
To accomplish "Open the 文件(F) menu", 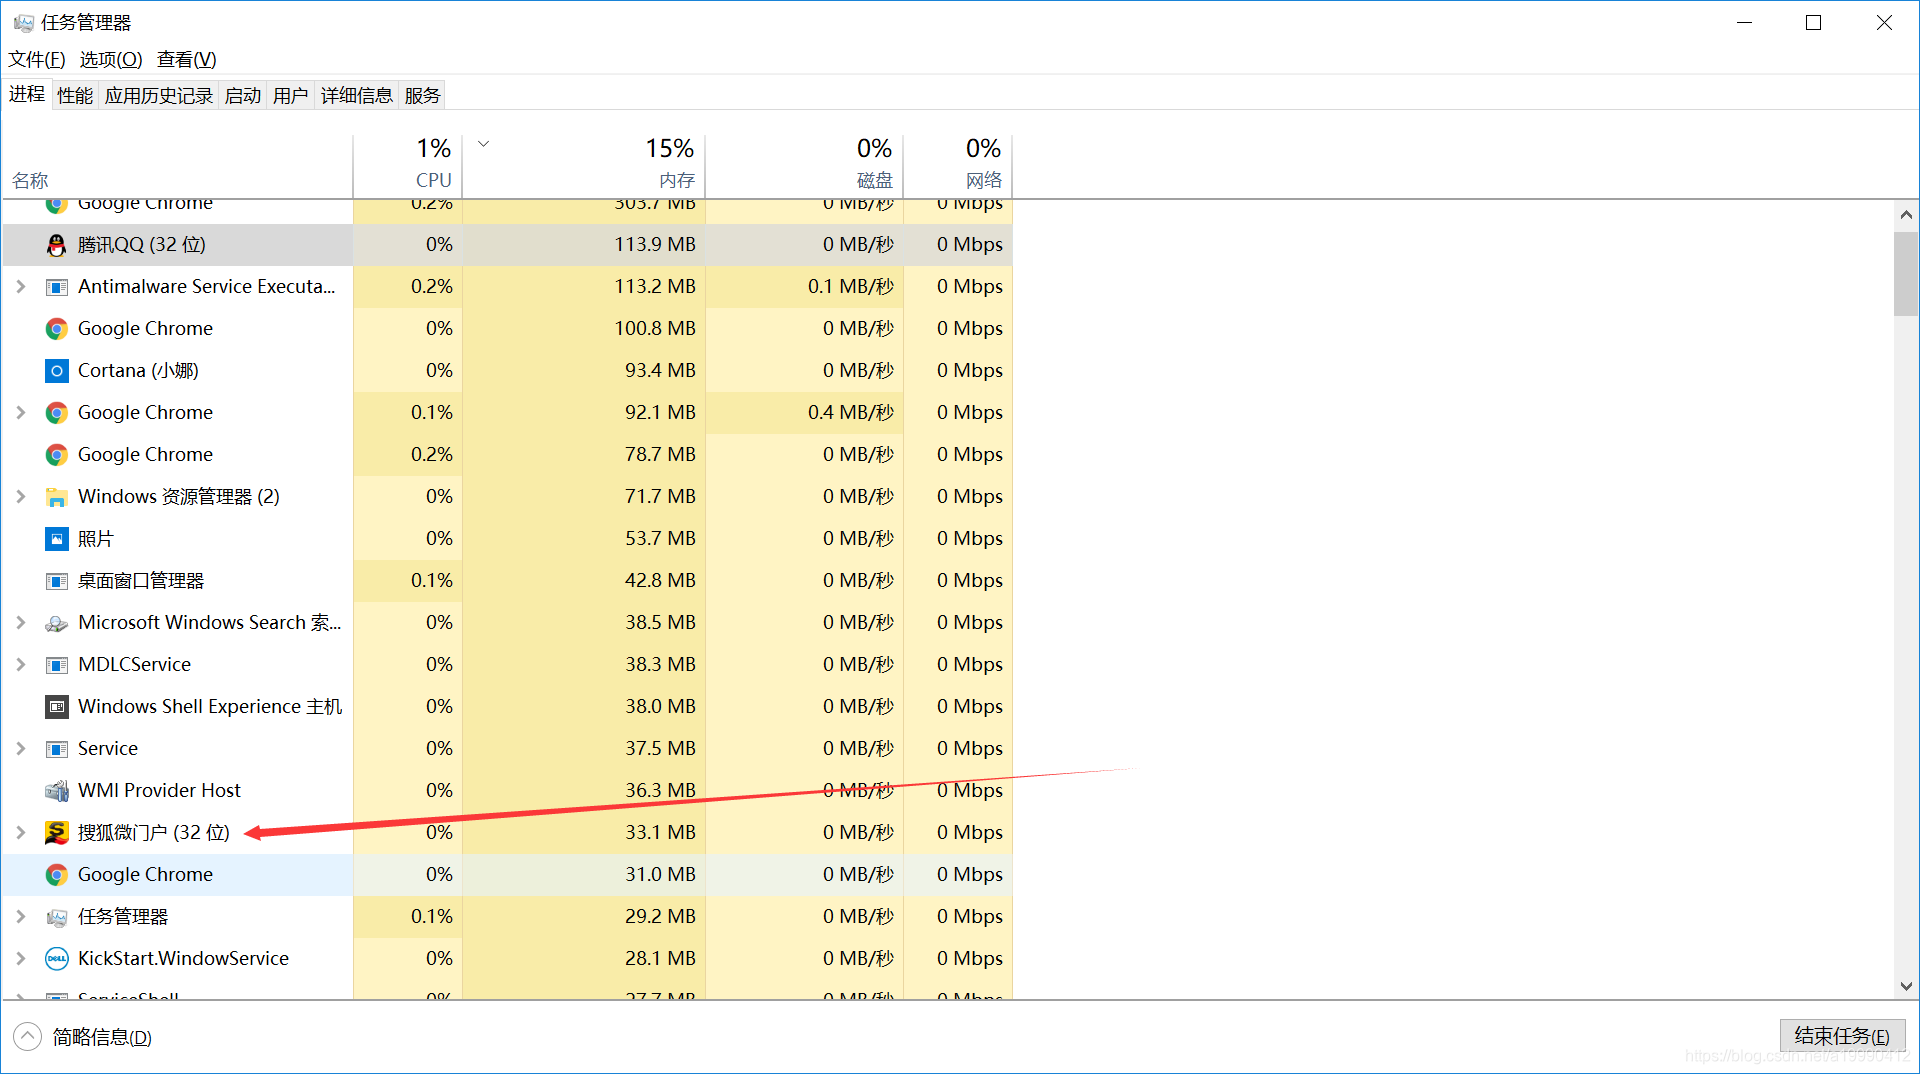I will click(x=37, y=60).
